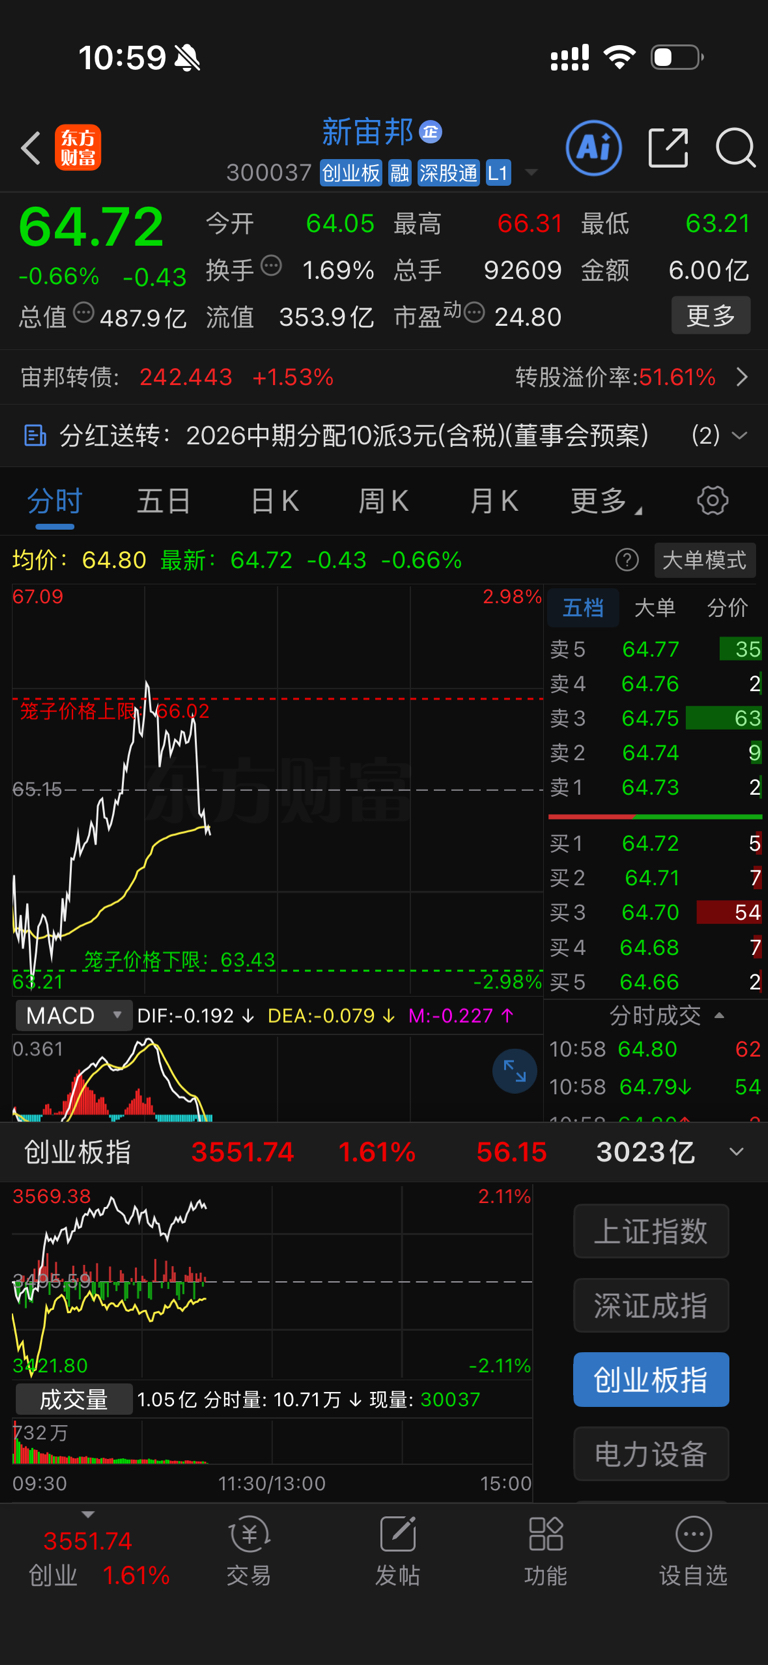Tap the buy-sell ratio bar

pyautogui.click(x=655, y=816)
